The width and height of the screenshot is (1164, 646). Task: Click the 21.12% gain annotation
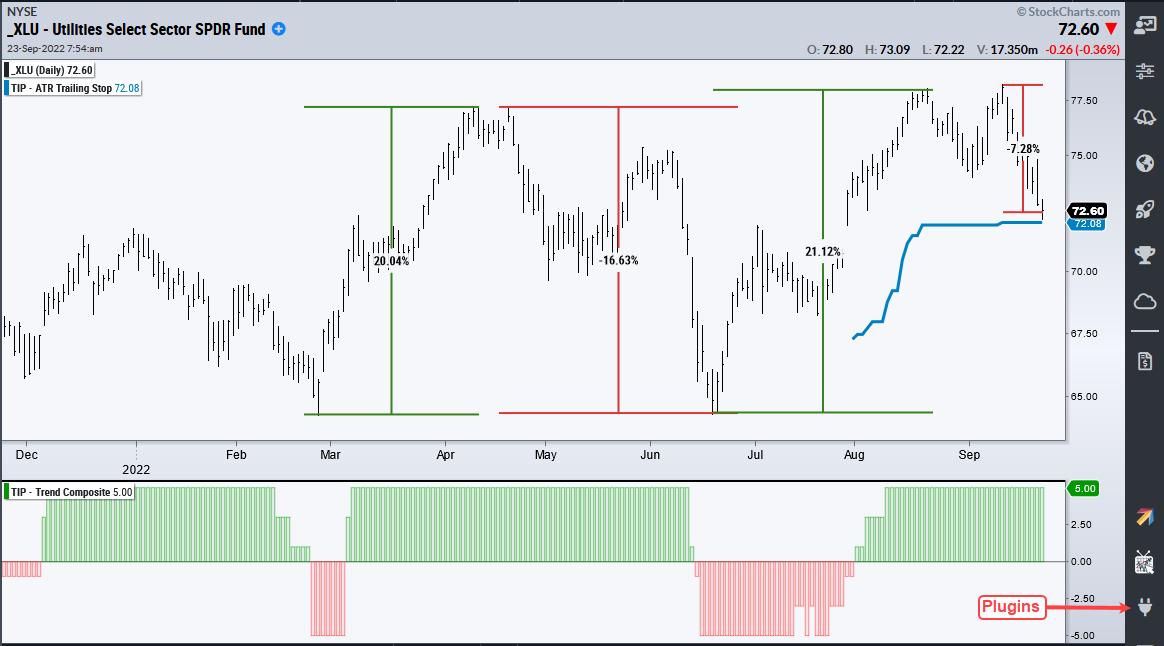pos(823,252)
